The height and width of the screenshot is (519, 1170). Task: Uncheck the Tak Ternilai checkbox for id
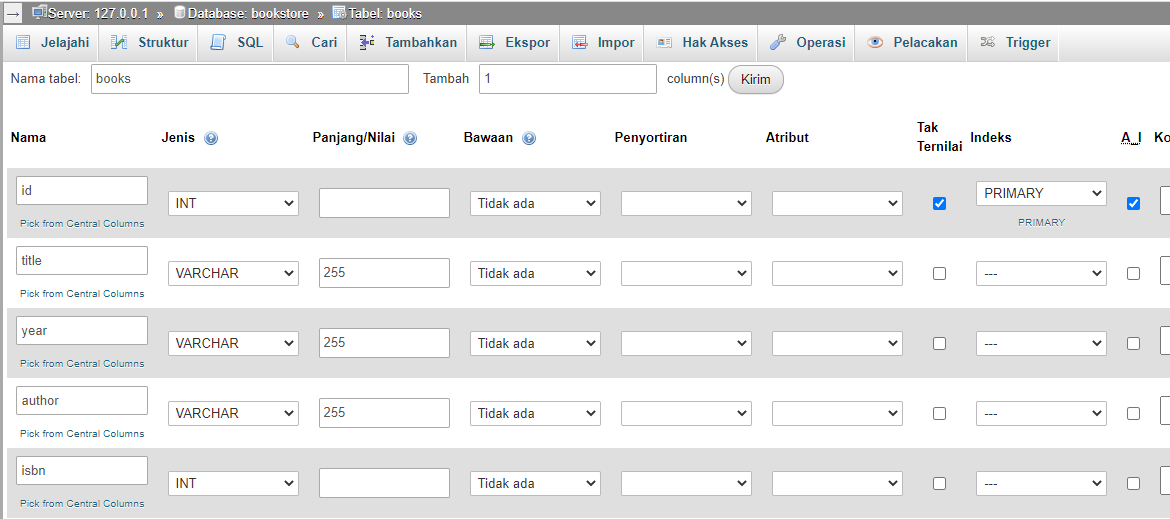(x=939, y=203)
